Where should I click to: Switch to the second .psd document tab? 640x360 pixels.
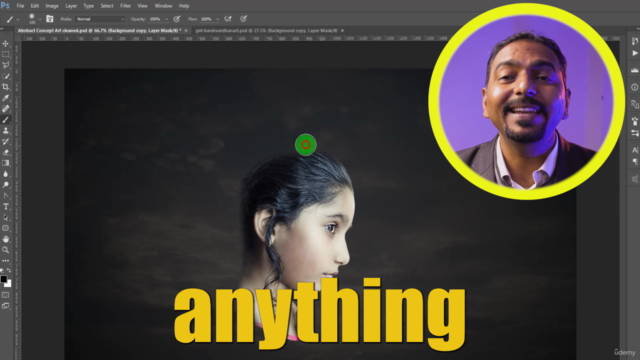[267, 31]
